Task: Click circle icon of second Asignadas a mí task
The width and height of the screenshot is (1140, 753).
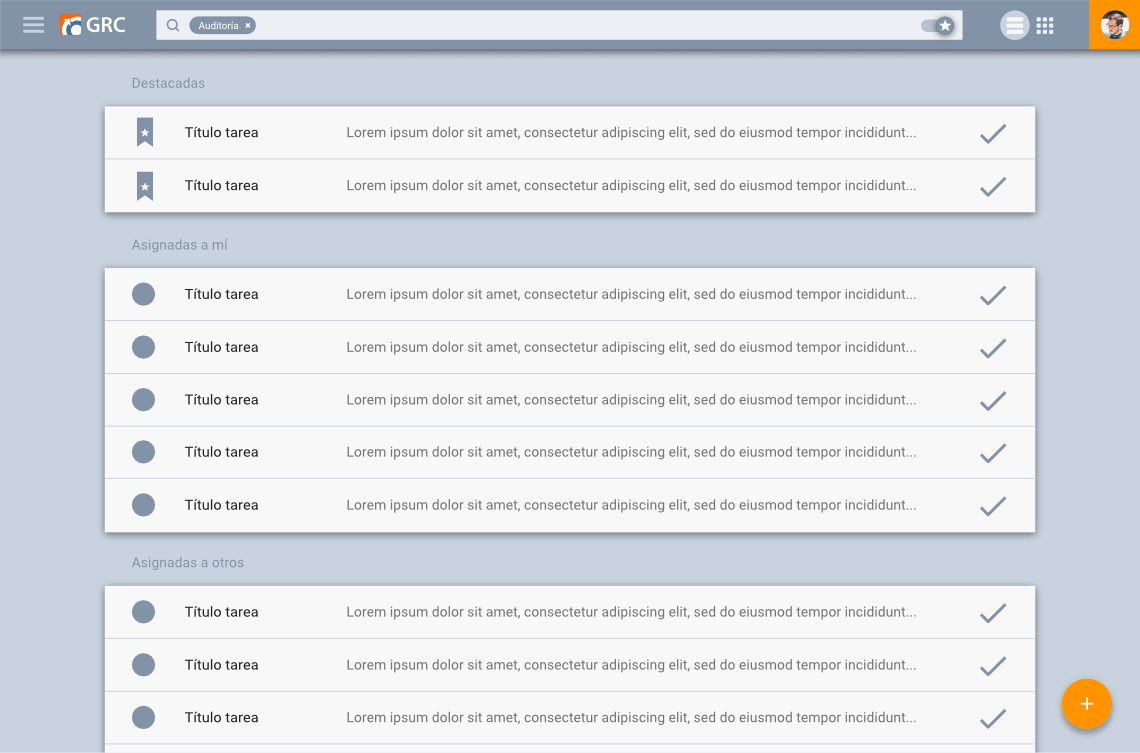Action: [x=143, y=347]
